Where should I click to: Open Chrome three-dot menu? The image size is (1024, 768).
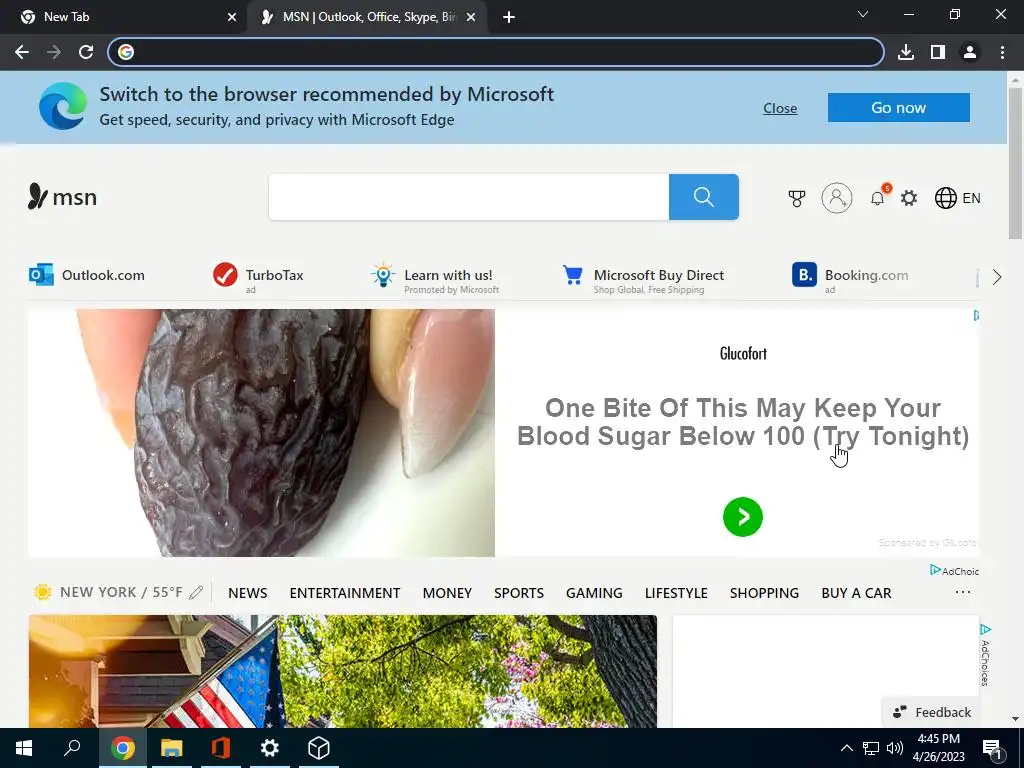pyautogui.click(x=1002, y=52)
